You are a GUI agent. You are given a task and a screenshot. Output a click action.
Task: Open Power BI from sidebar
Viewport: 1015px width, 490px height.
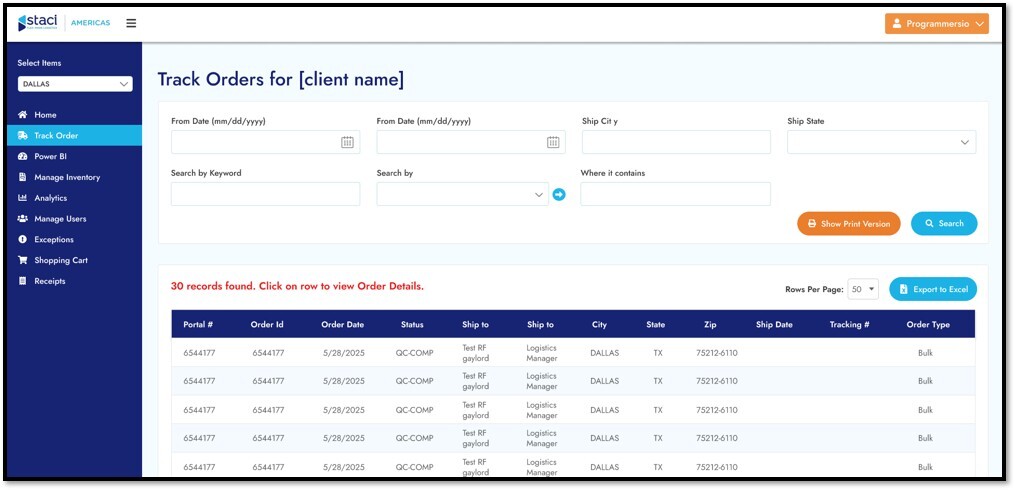pyautogui.click(x=50, y=156)
